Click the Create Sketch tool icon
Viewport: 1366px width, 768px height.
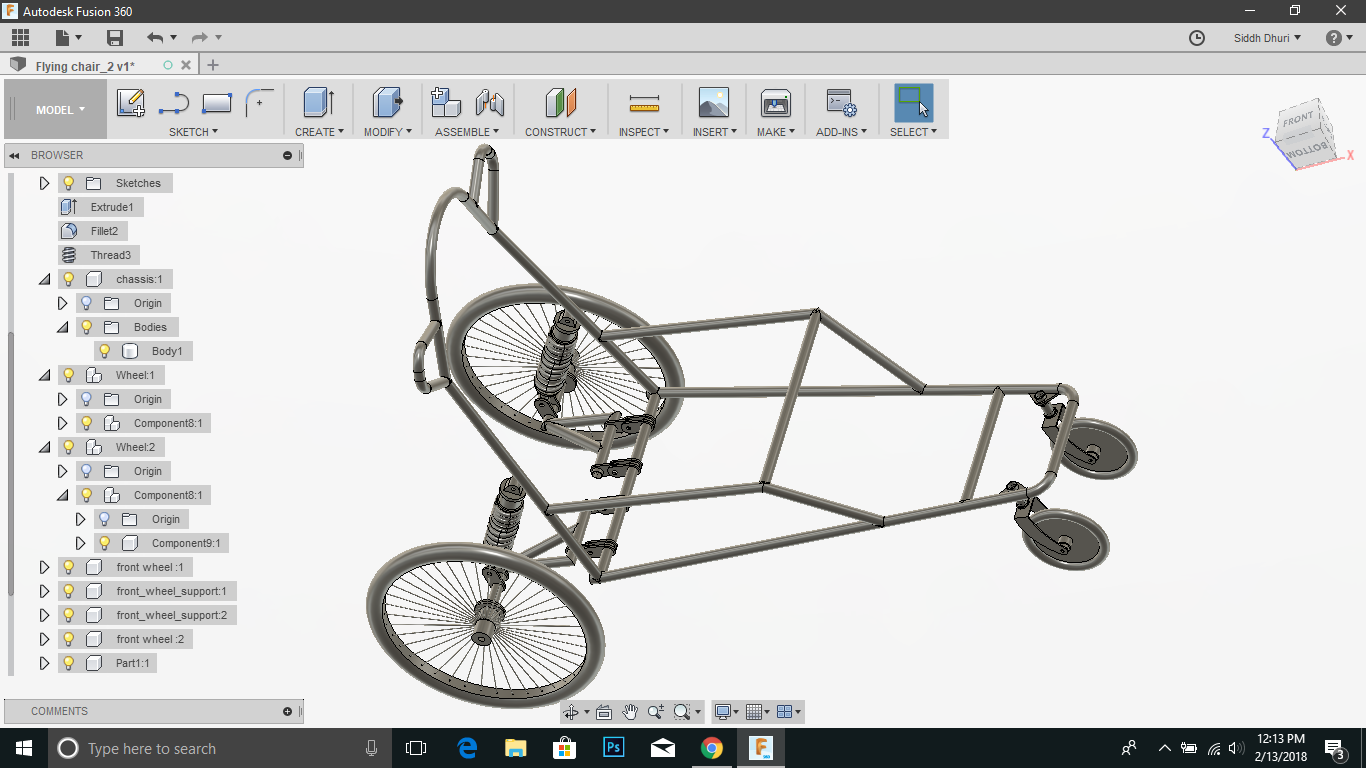131,103
